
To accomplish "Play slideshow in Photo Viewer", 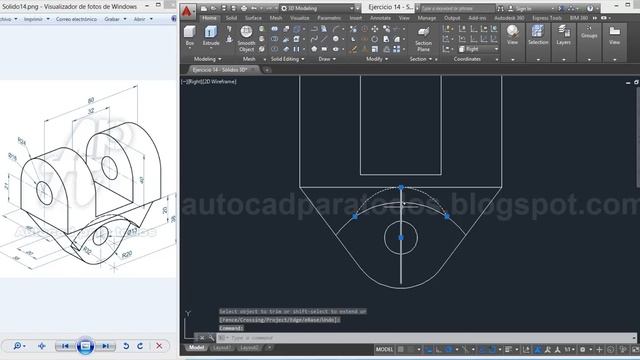I will point(85,346).
